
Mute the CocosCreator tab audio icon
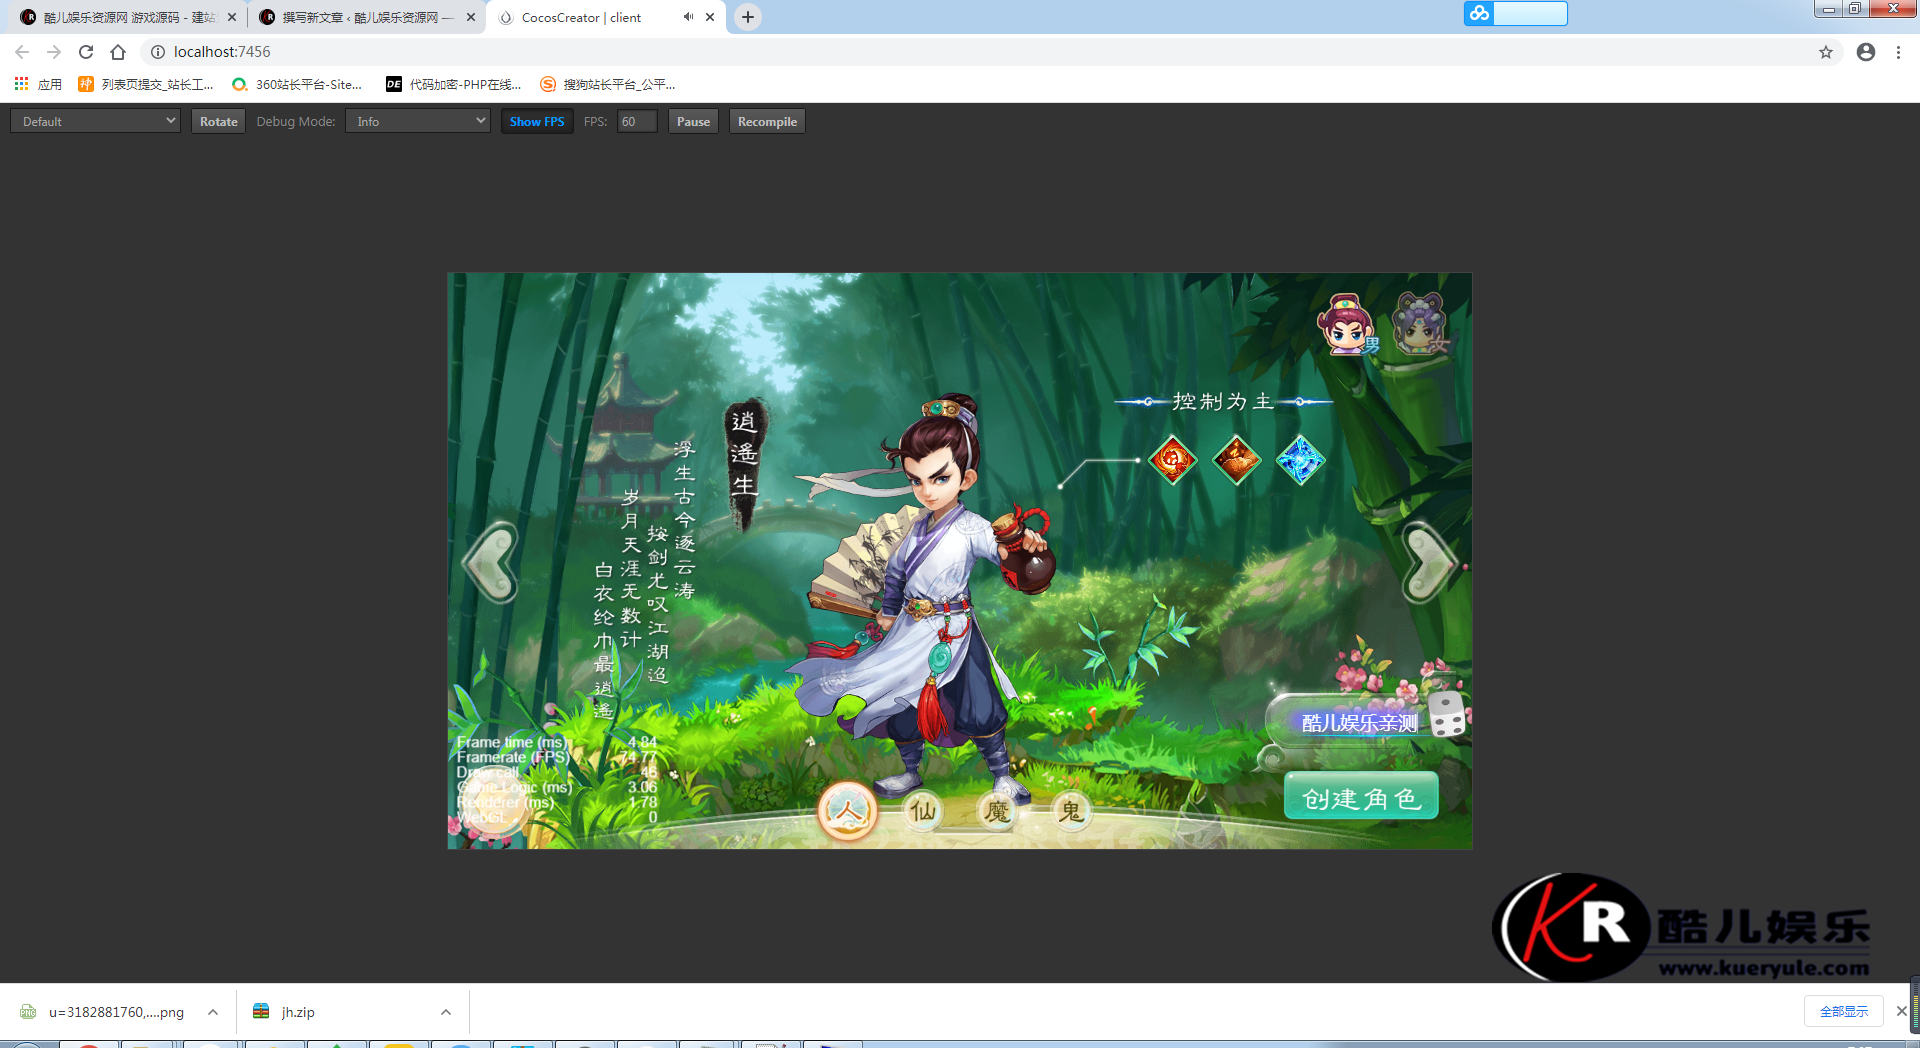(688, 17)
